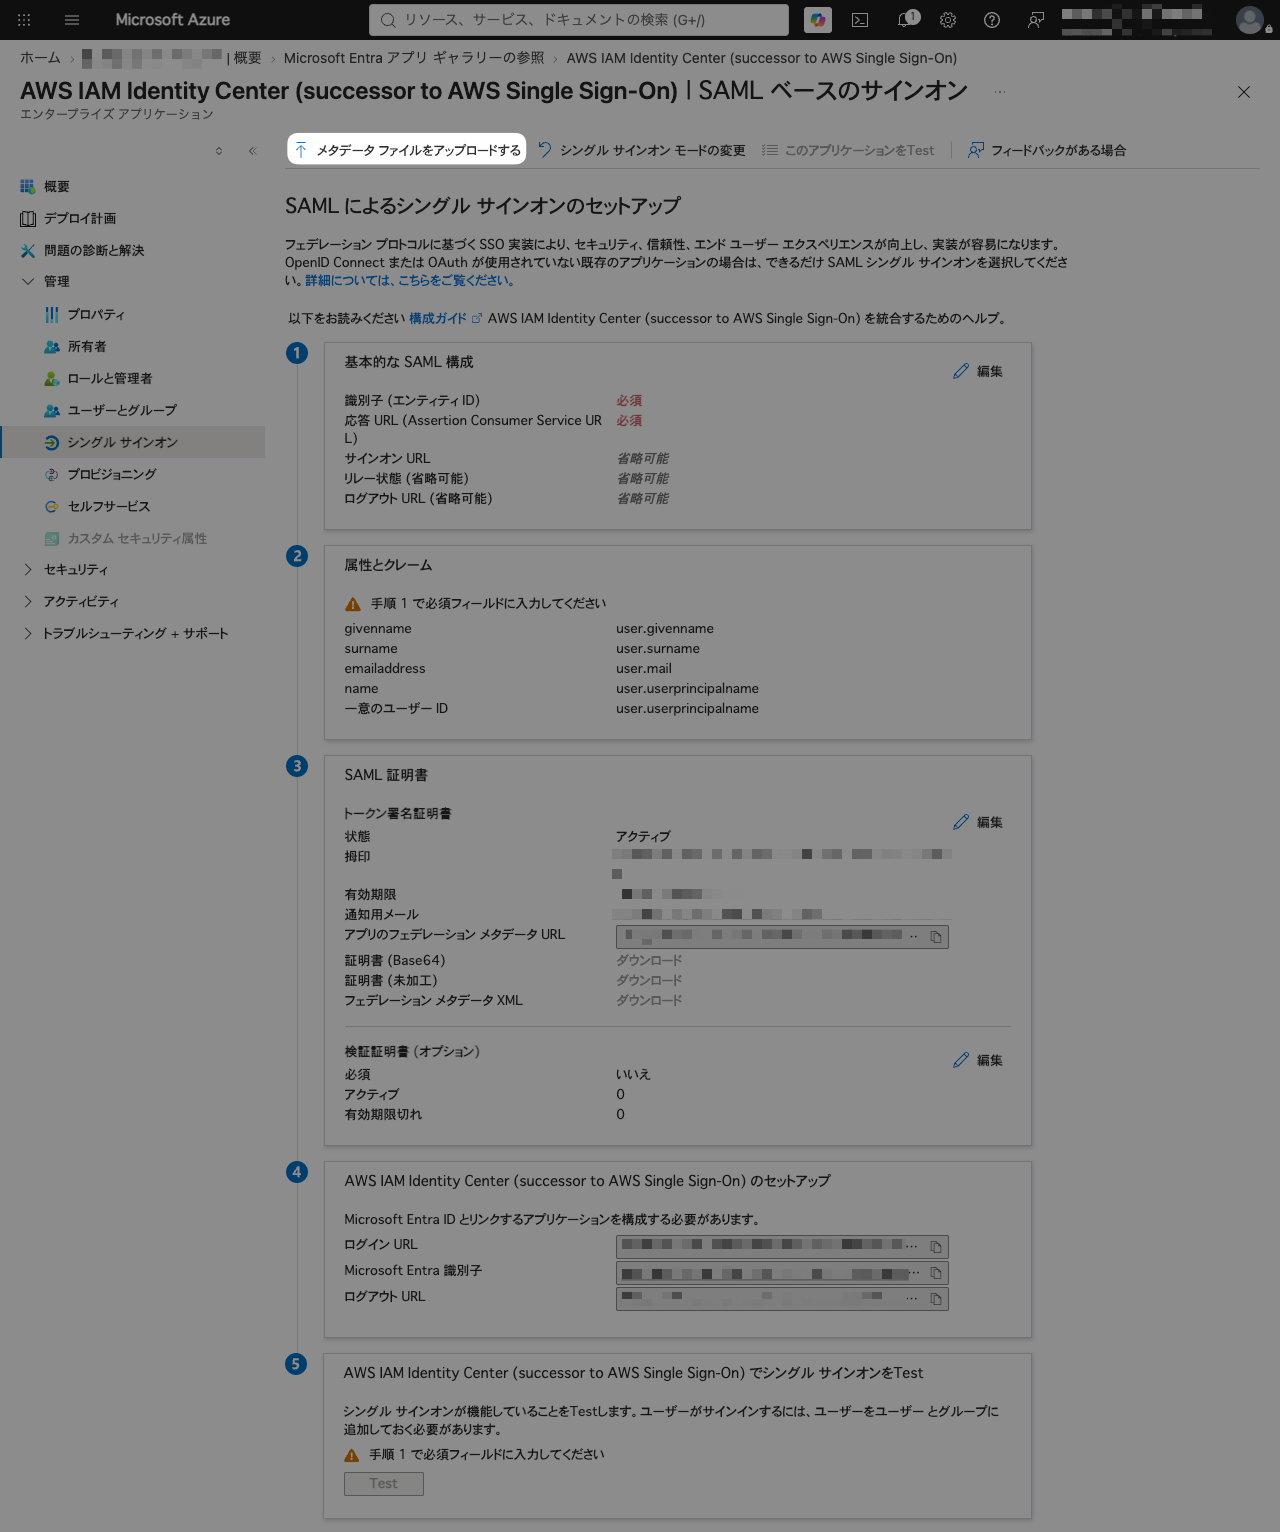
Task: Expand the アクティビティ section
Action: pyautogui.click(x=28, y=602)
